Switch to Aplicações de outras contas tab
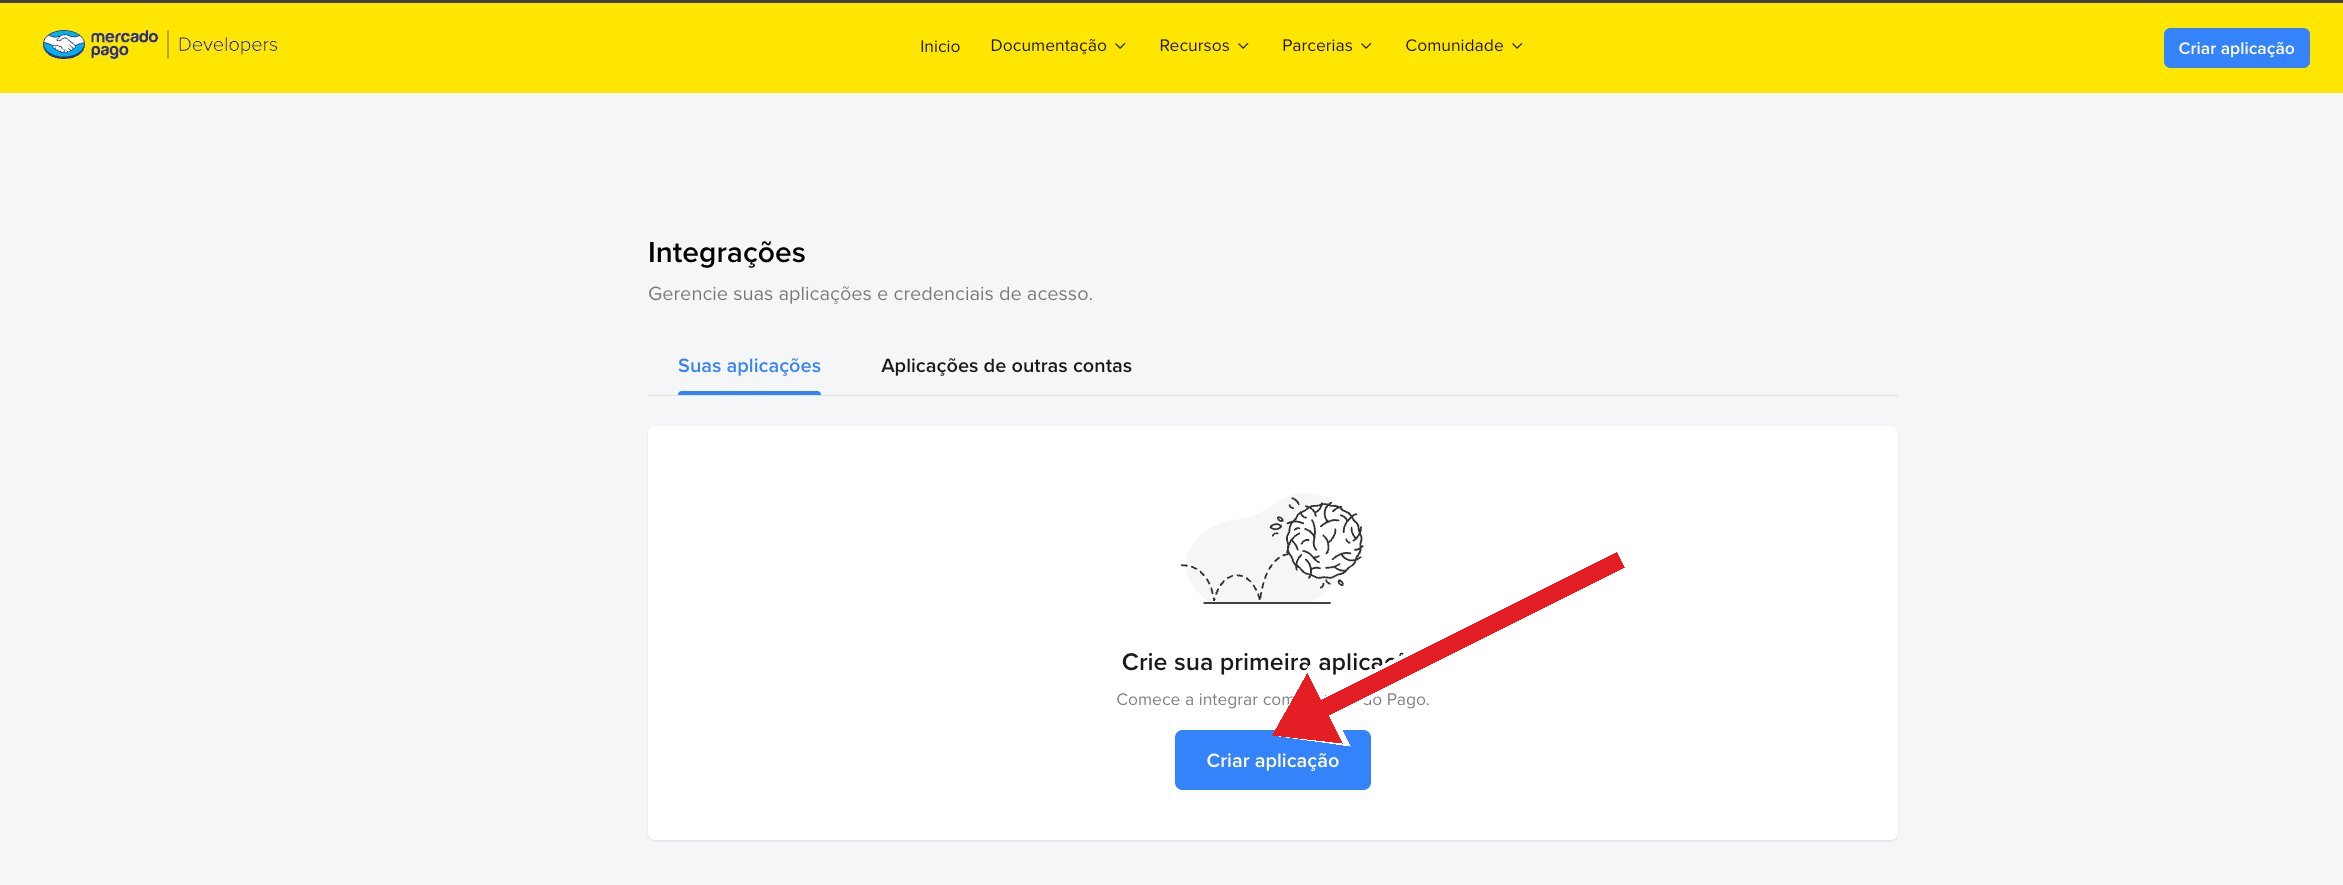This screenshot has width=2343, height=885. tap(1006, 366)
